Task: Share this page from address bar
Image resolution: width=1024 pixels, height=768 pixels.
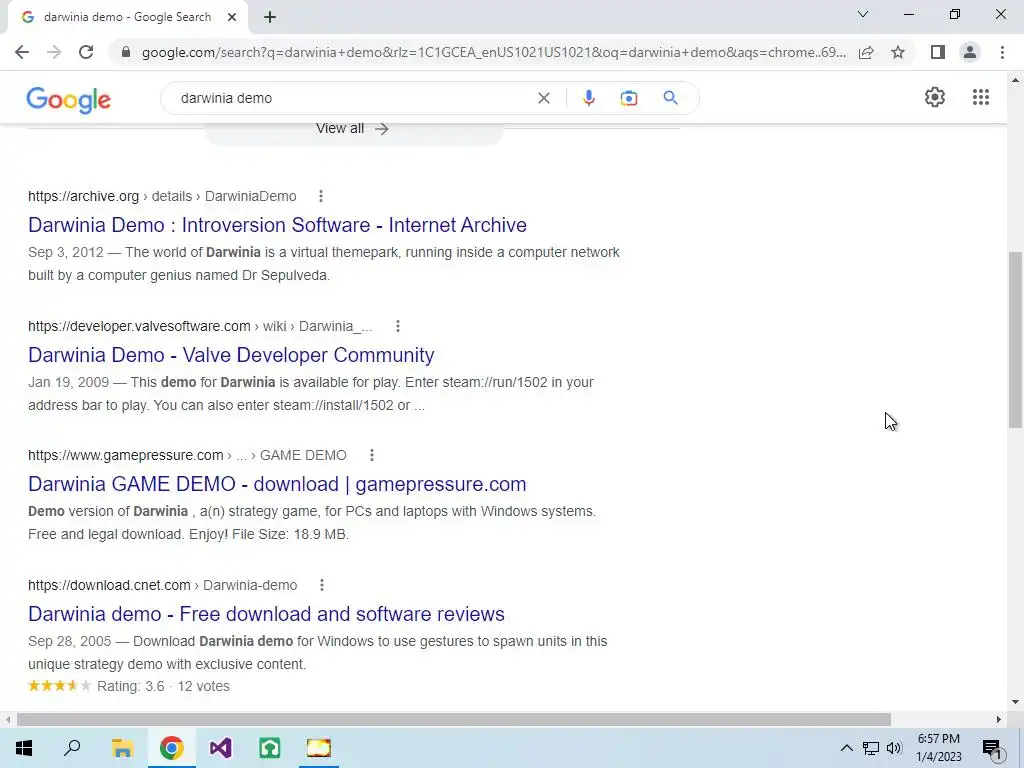Action: (x=866, y=52)
